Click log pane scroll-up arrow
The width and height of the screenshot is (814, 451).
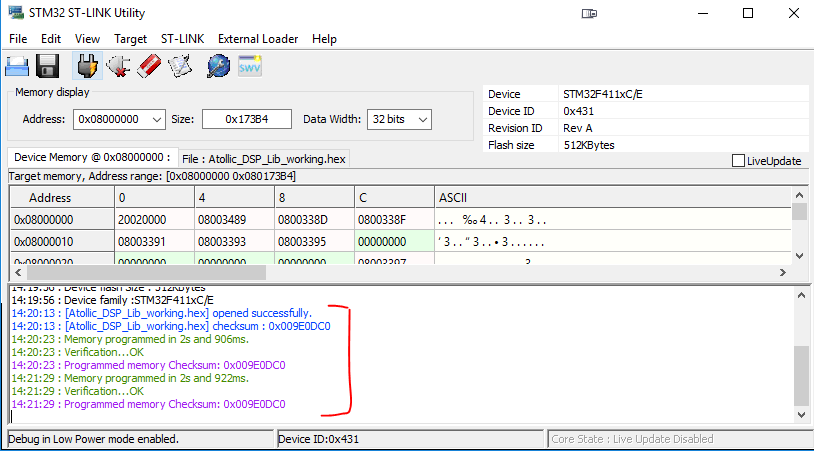802,295
